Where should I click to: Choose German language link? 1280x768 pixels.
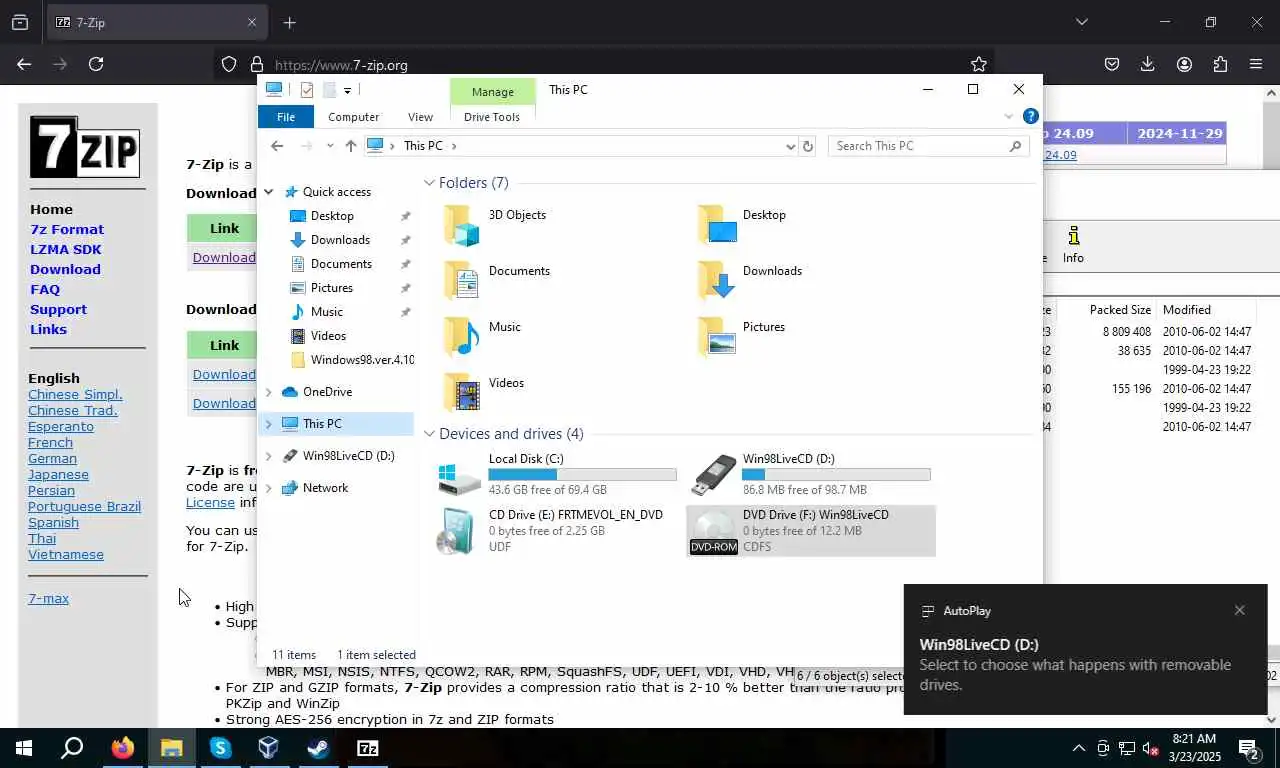[52, 458]
